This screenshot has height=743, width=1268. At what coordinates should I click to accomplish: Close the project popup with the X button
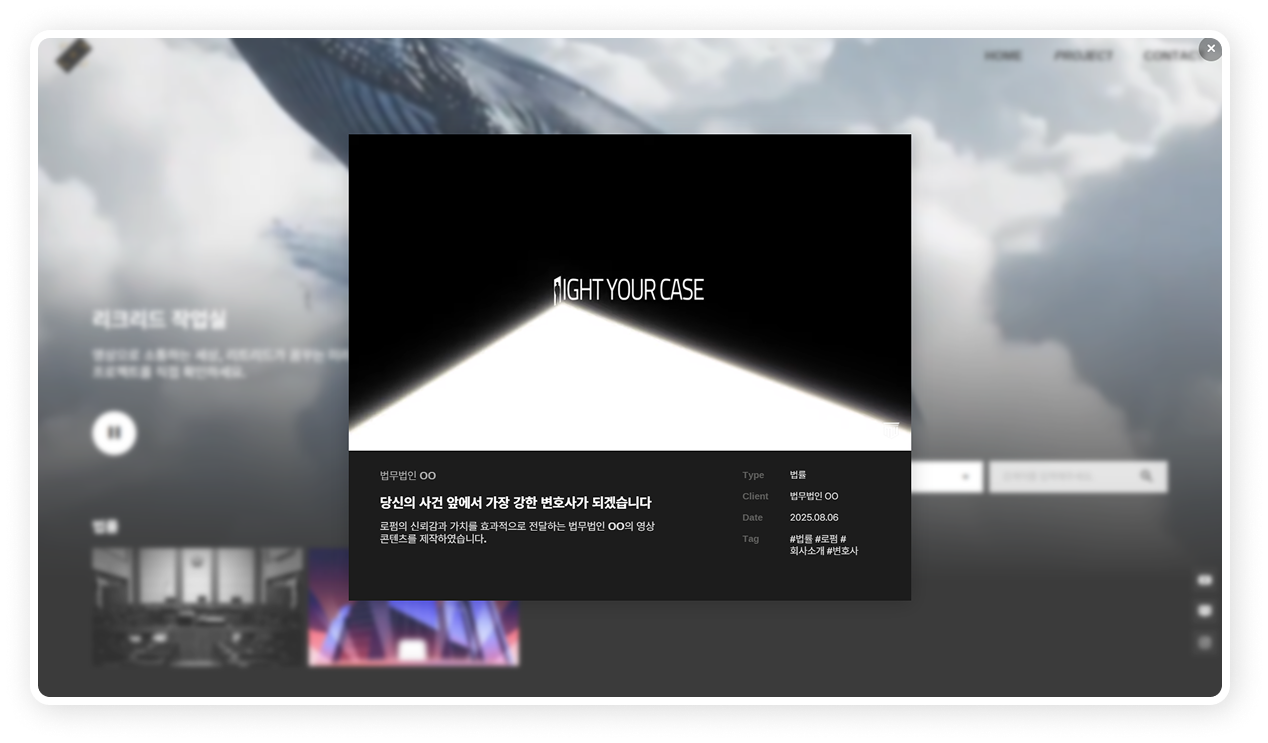point(1210,49)
